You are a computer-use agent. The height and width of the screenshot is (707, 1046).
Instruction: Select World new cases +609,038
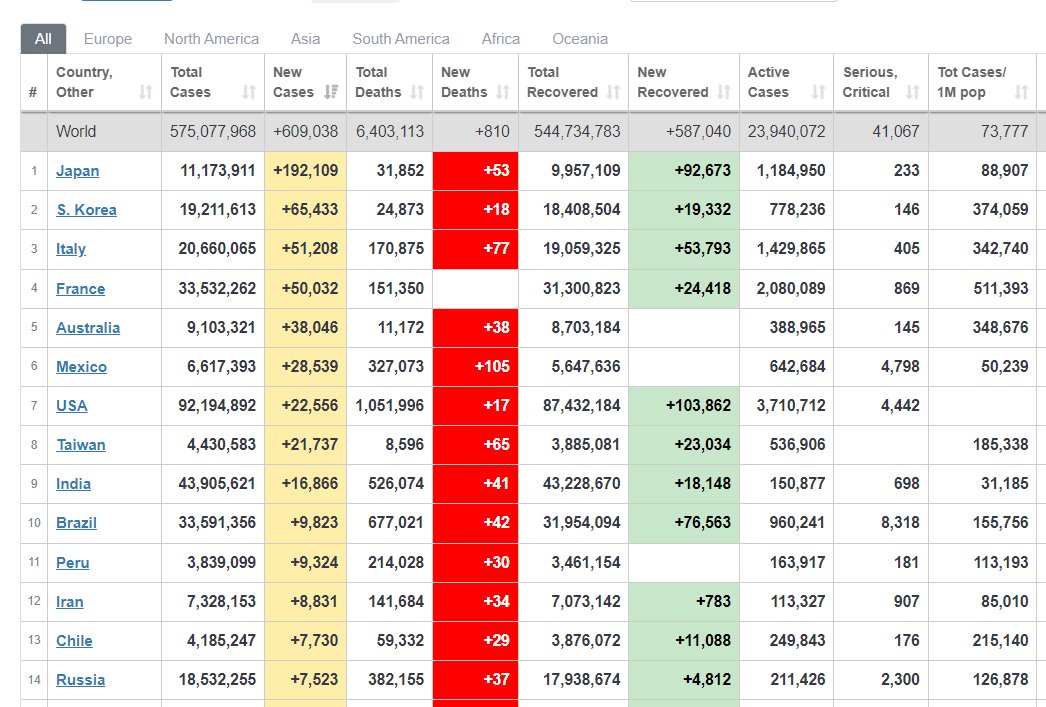[x=306, y=131]
